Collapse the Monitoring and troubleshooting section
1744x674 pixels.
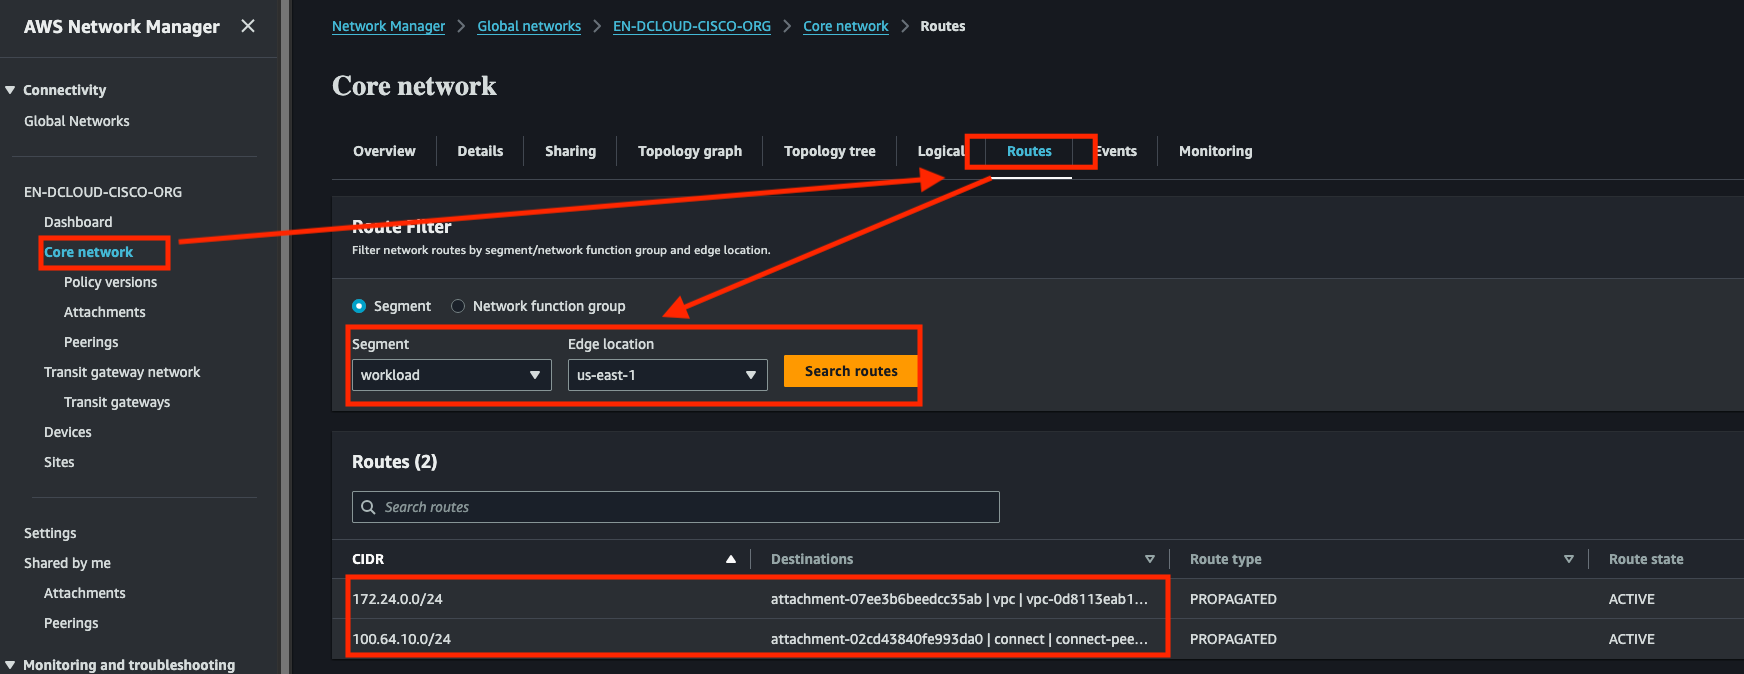pyautogui.click(x=10, y=665)
